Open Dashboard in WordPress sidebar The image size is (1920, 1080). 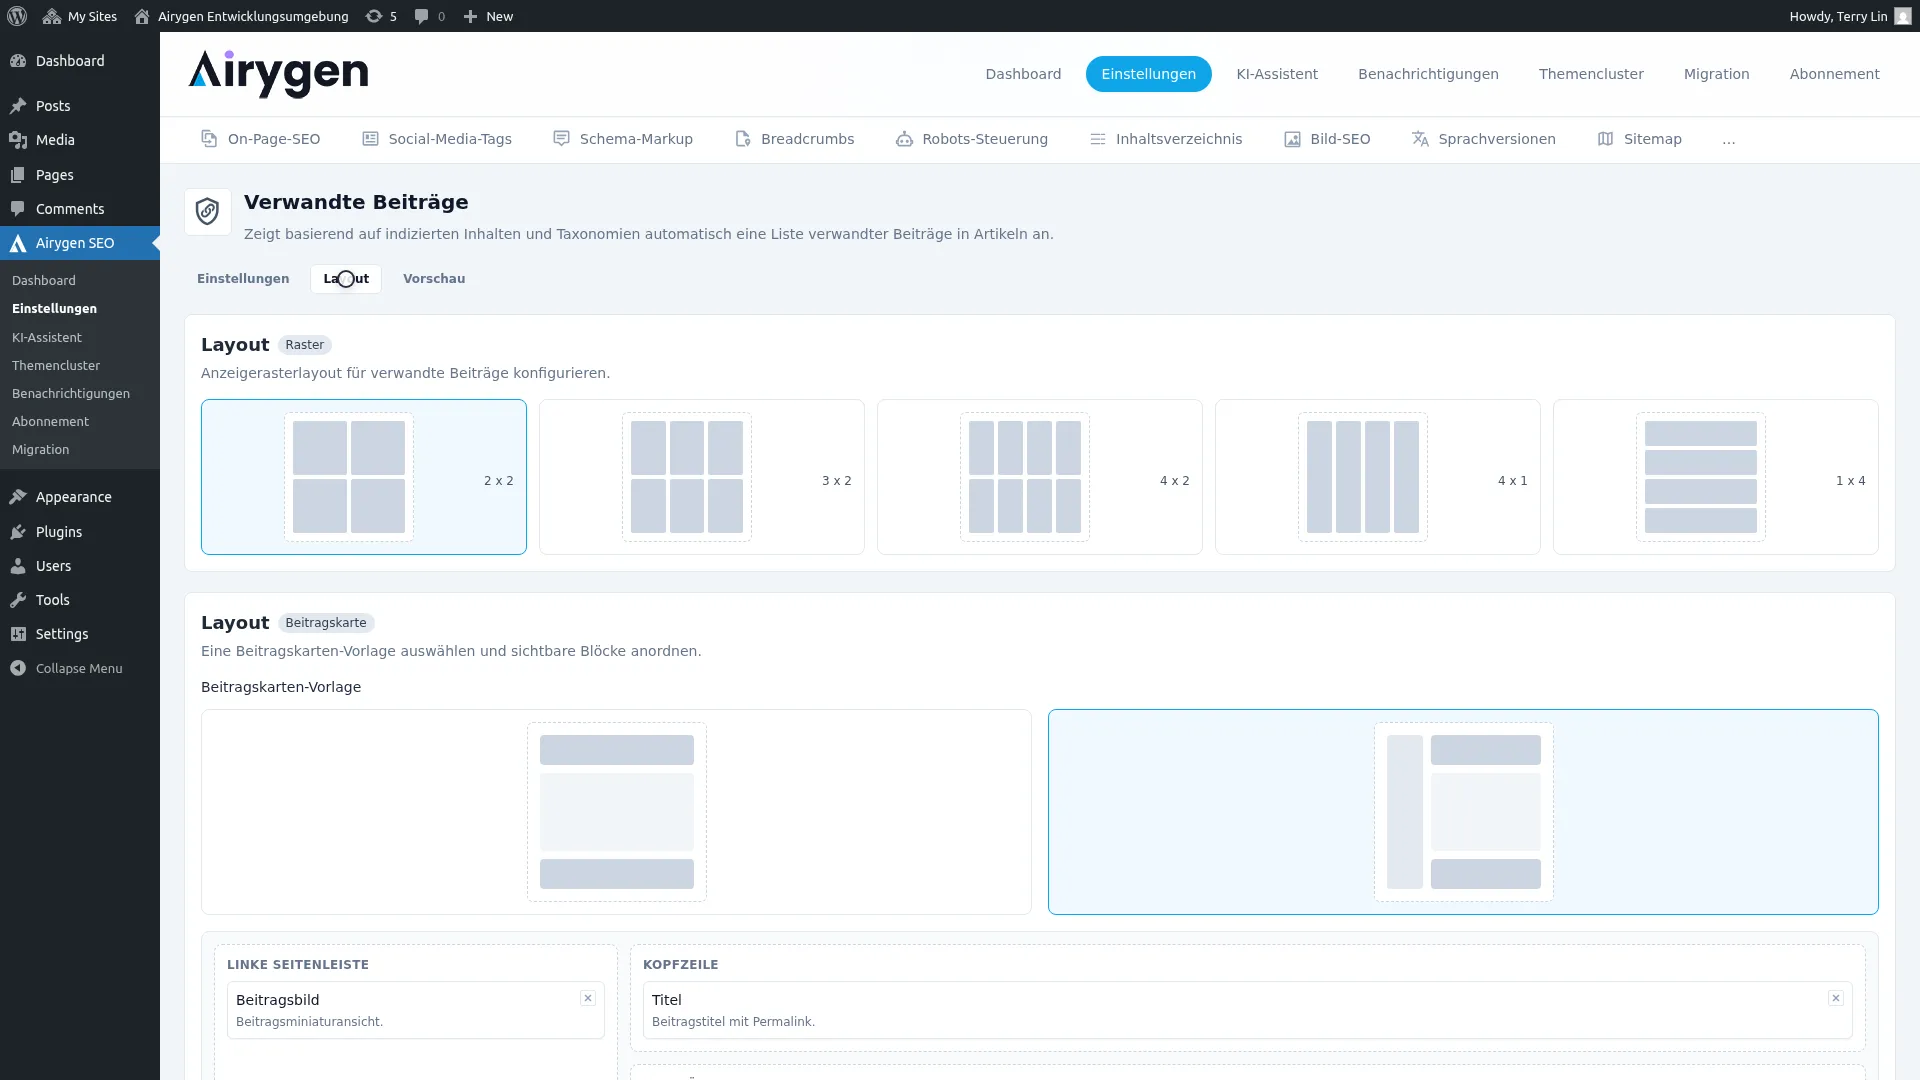[x=80, y=61]
